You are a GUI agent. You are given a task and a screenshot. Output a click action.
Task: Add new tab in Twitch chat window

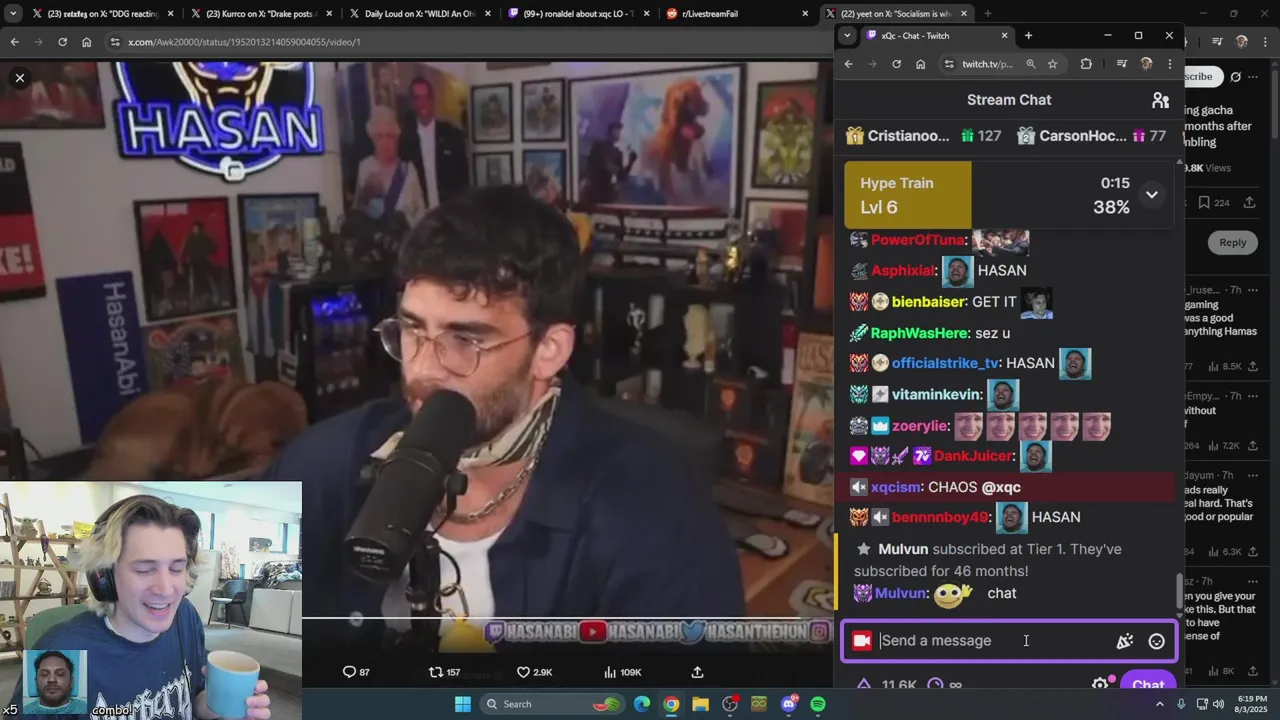1028,36
